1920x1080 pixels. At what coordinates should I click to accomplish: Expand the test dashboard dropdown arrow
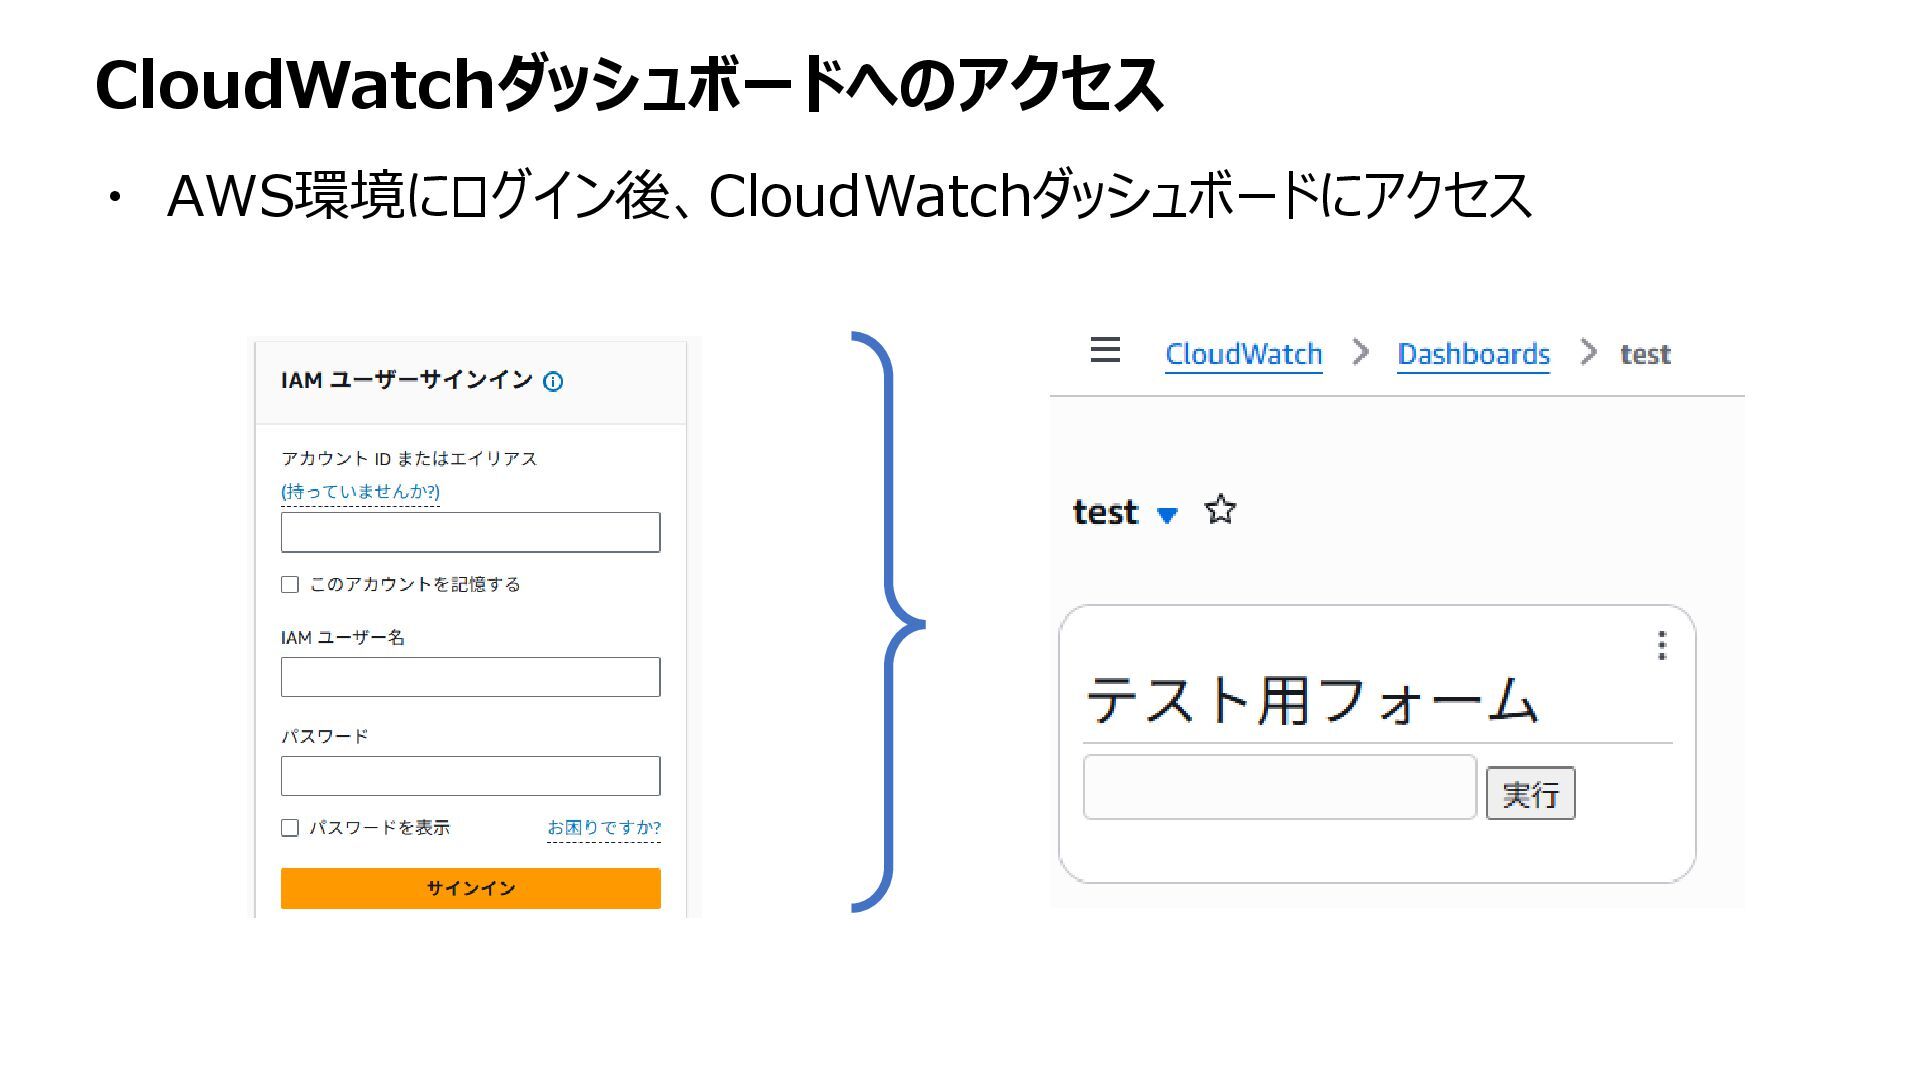click(1166, 515)
